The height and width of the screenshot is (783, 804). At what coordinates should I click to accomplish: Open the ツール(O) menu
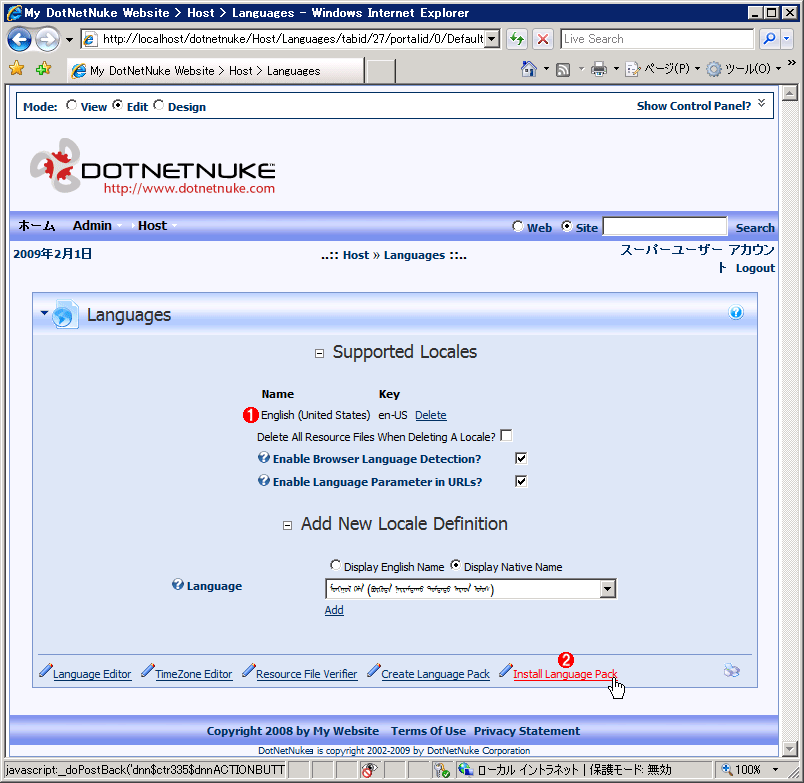click(x=743, y=69)
